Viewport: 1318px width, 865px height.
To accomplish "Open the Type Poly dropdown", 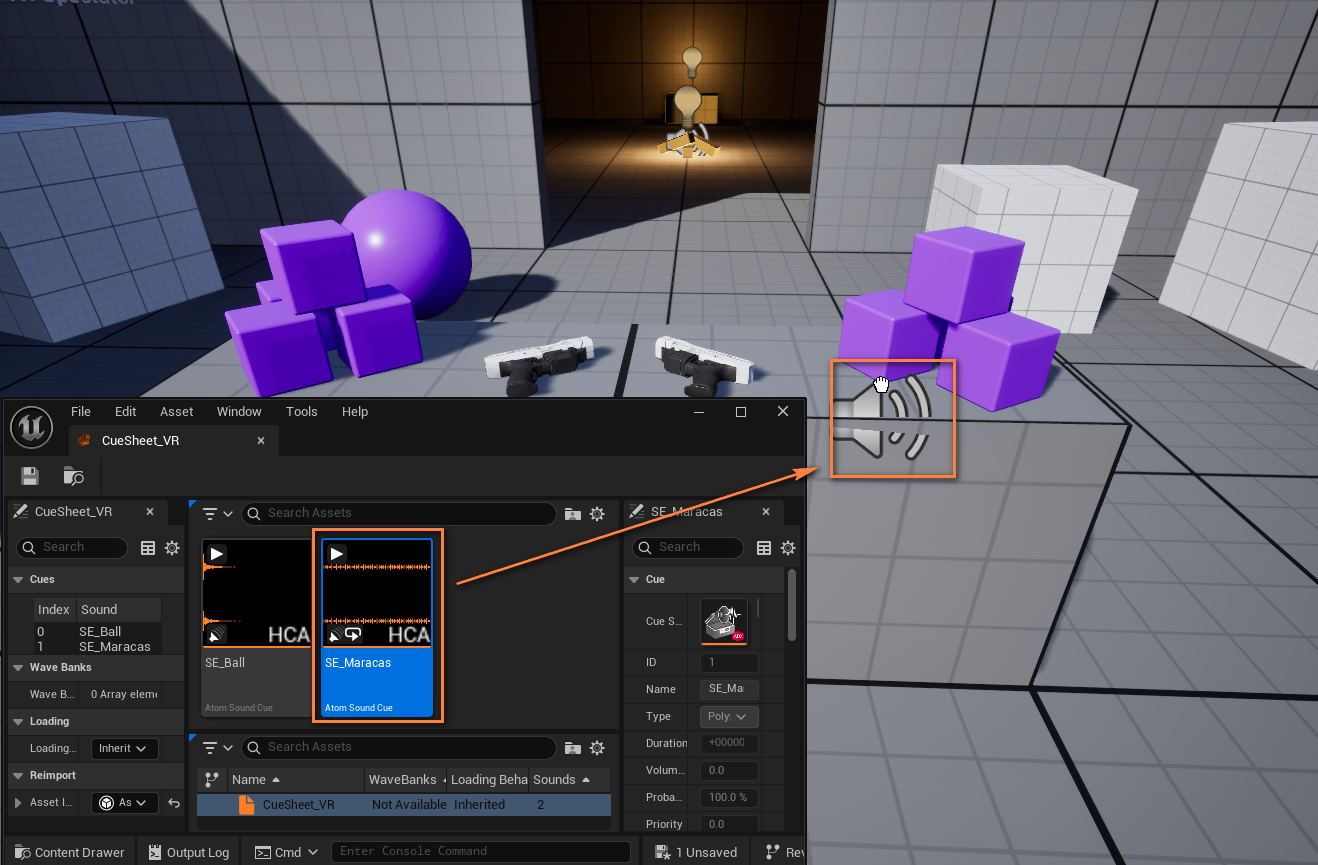I will pos(730,716).
